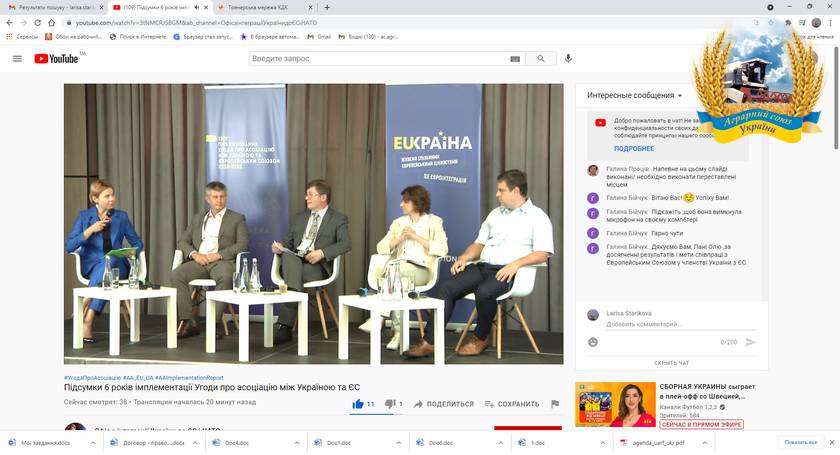Click the ПОДРОБНЕЕ link in chat notice
Image resolution: width=840 pixels, height=455 pixels.
[x=634, y=148]
